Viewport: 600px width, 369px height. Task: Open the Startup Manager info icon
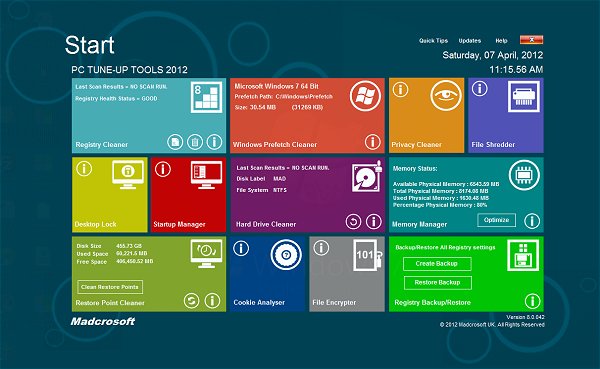pyautogui.click(x=163, y=169)
